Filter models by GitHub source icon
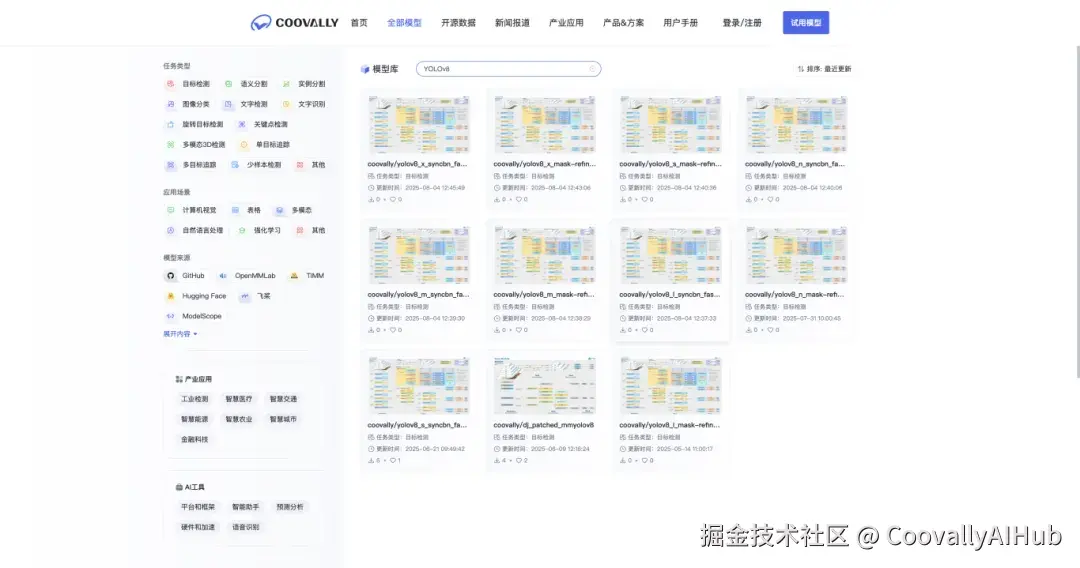This screenshot has width=1080, height=568. tap(170, 275)
